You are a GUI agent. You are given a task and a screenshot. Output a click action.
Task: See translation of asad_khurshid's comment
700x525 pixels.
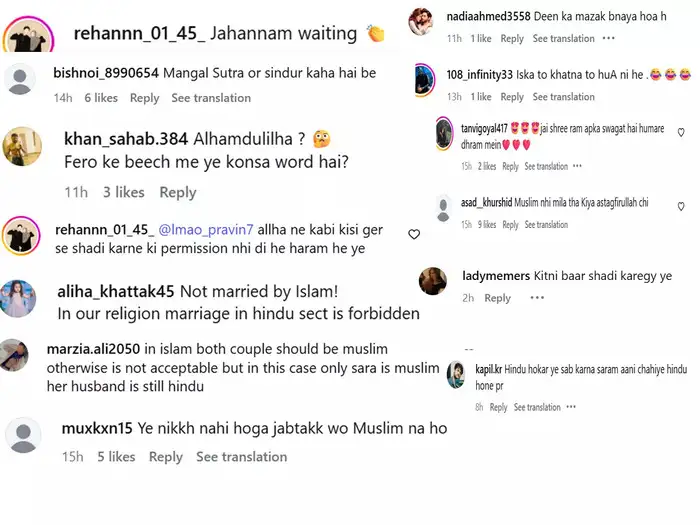[x=546, y=225]
